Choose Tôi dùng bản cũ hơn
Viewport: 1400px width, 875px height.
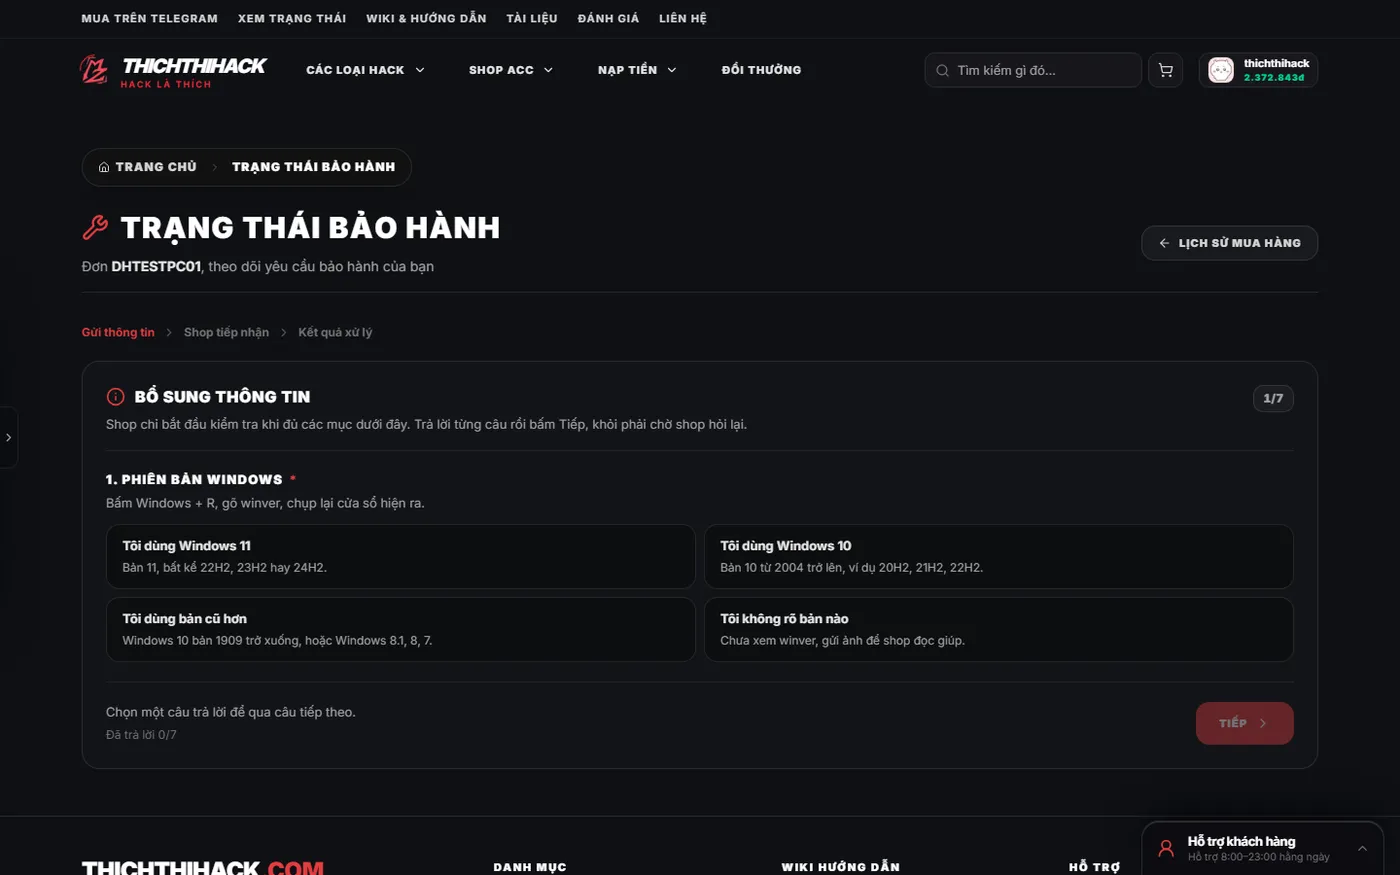point(400,629)
